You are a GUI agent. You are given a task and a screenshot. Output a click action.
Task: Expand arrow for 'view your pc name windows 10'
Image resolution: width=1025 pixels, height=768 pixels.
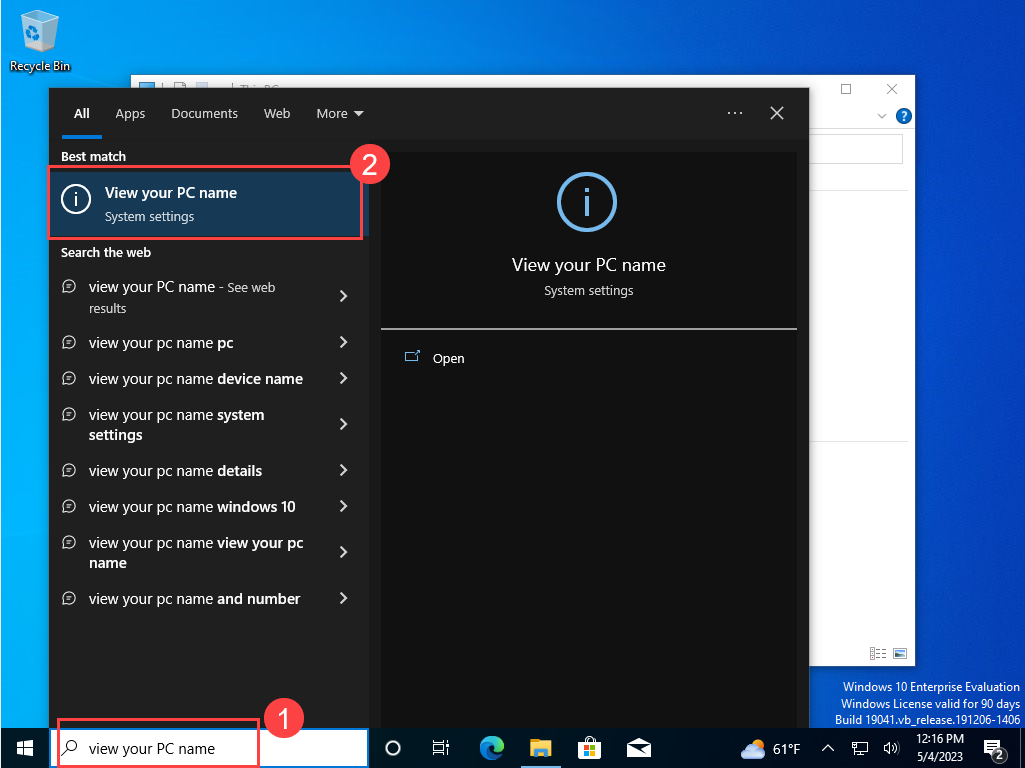344,507
